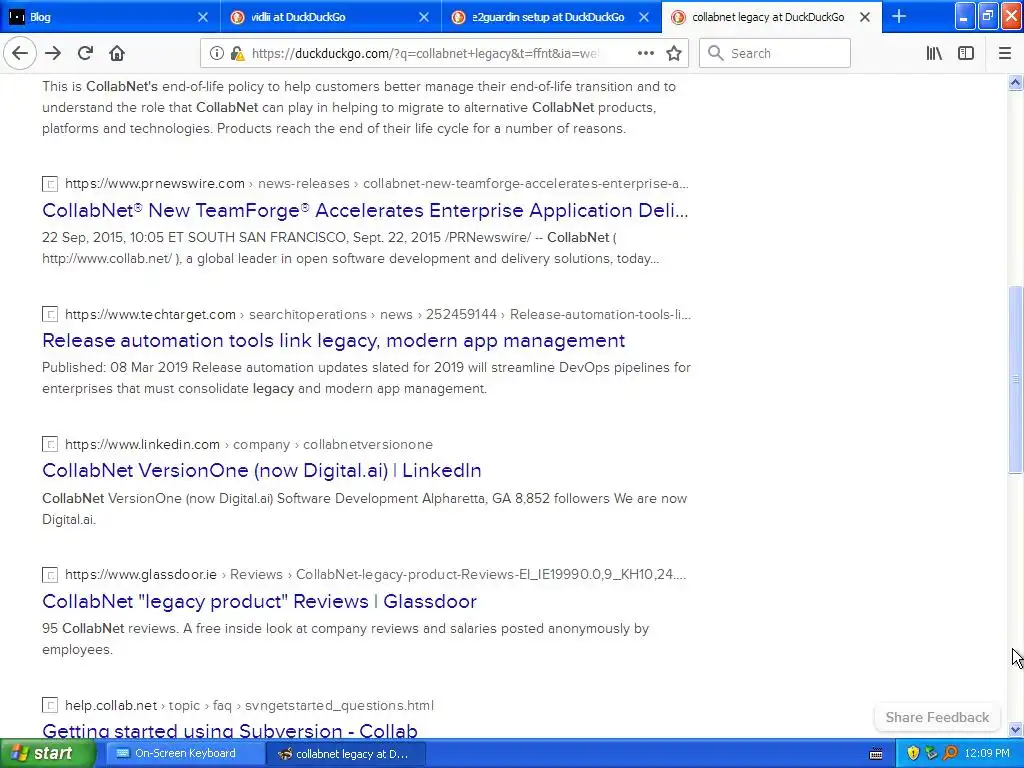Viewport: 1024px width, 768px height.
Task: Show site information icon in address bar
Action: [216, 54]
